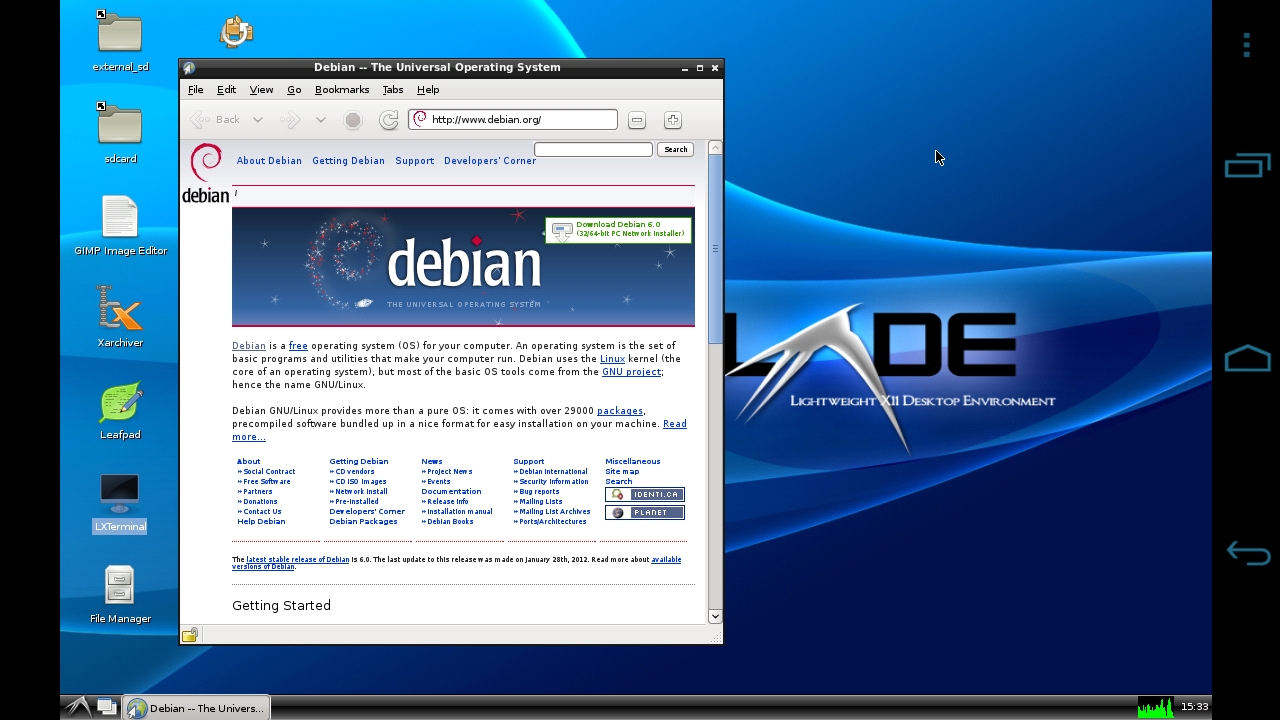Image resolution: width=1280 pixels, height=720 pixels.
Task: Launch Xarchiver desktop icon
Action: (120, 308)
